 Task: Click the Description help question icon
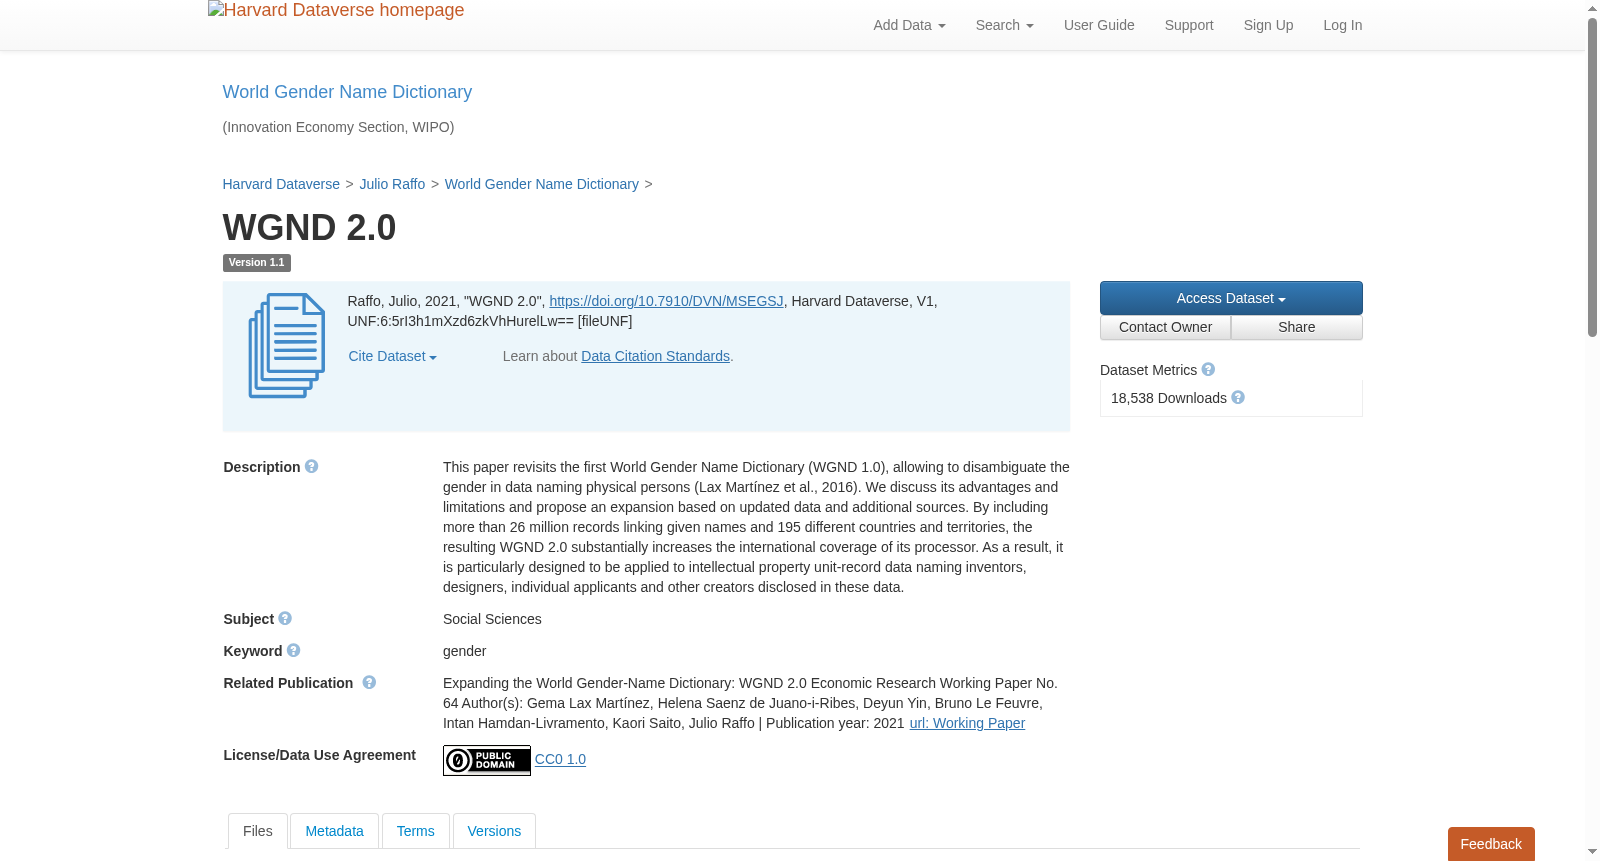312,467
